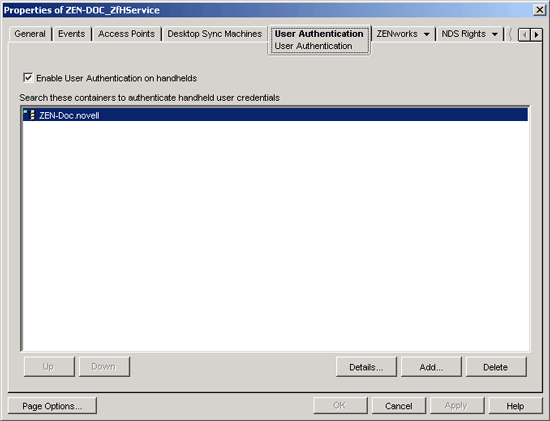Click Add to add a container
This screenshot has height=421, width=550.
431,367
